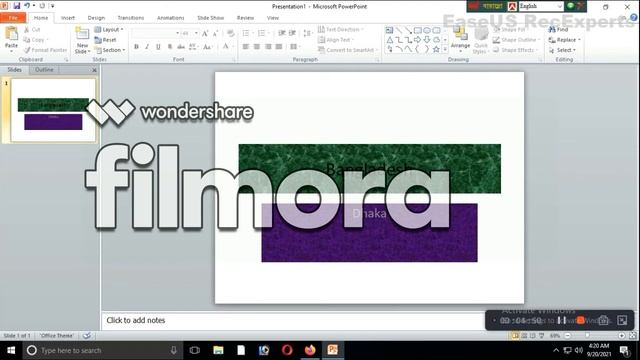The width and height of the screenshot is (640, 360).
Task: Zoom out with minus button
Action: point(567,336)
